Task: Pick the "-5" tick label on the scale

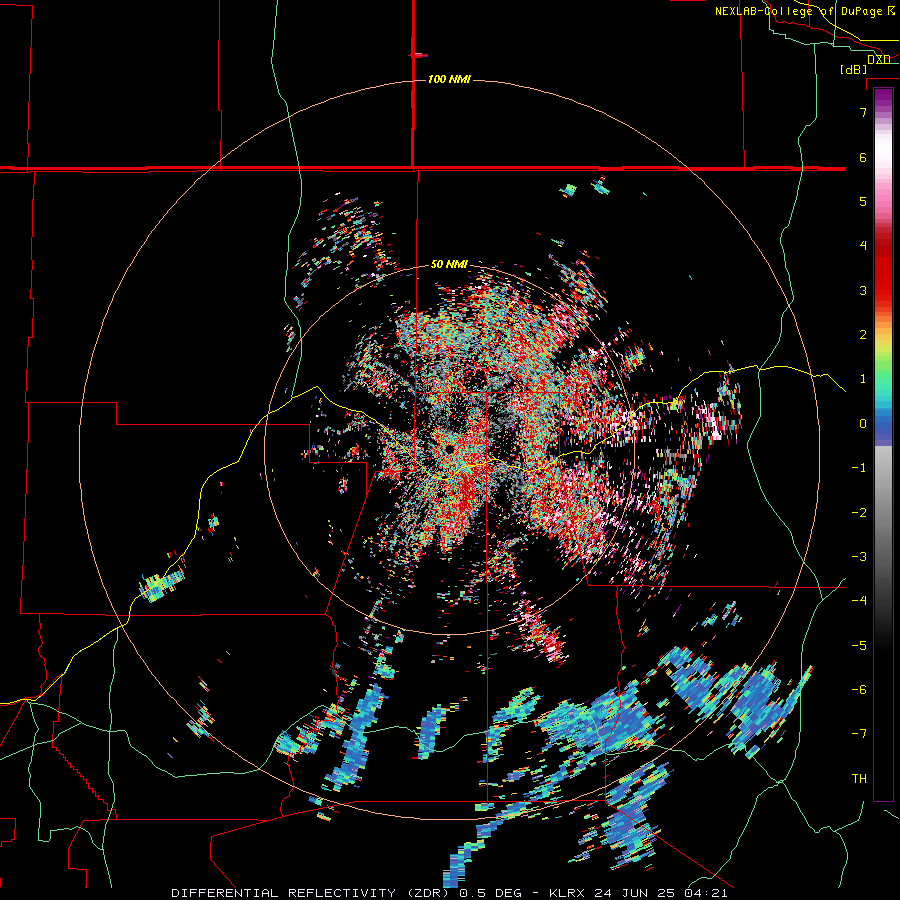Action: tap(859, 646)
